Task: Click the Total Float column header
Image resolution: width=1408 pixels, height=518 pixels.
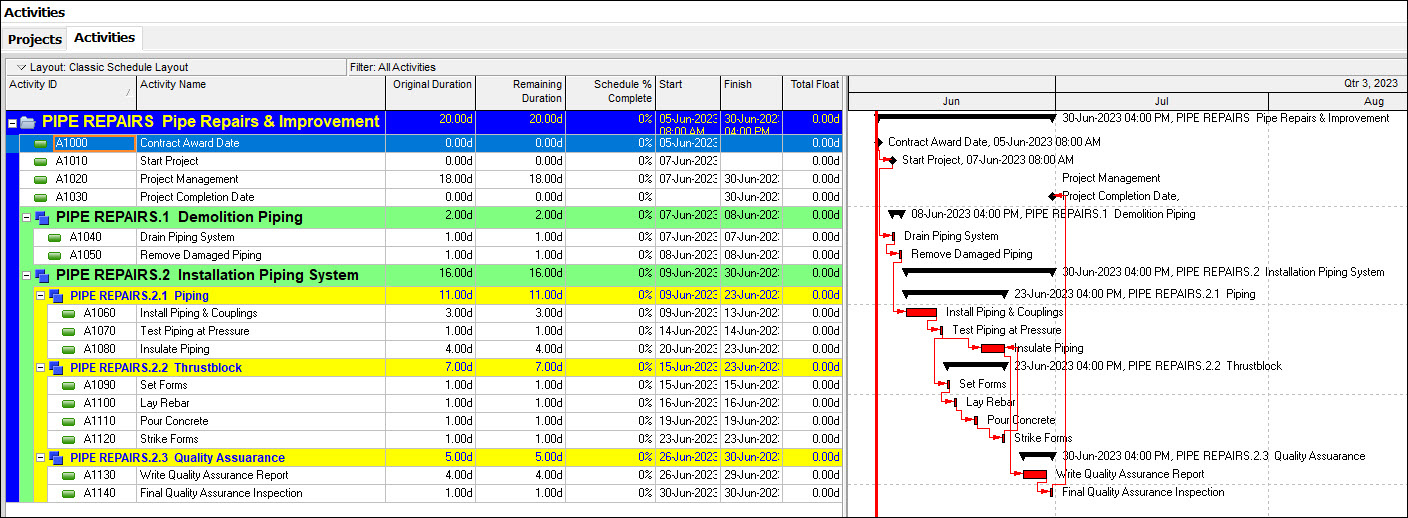Action: coord(813,92)
